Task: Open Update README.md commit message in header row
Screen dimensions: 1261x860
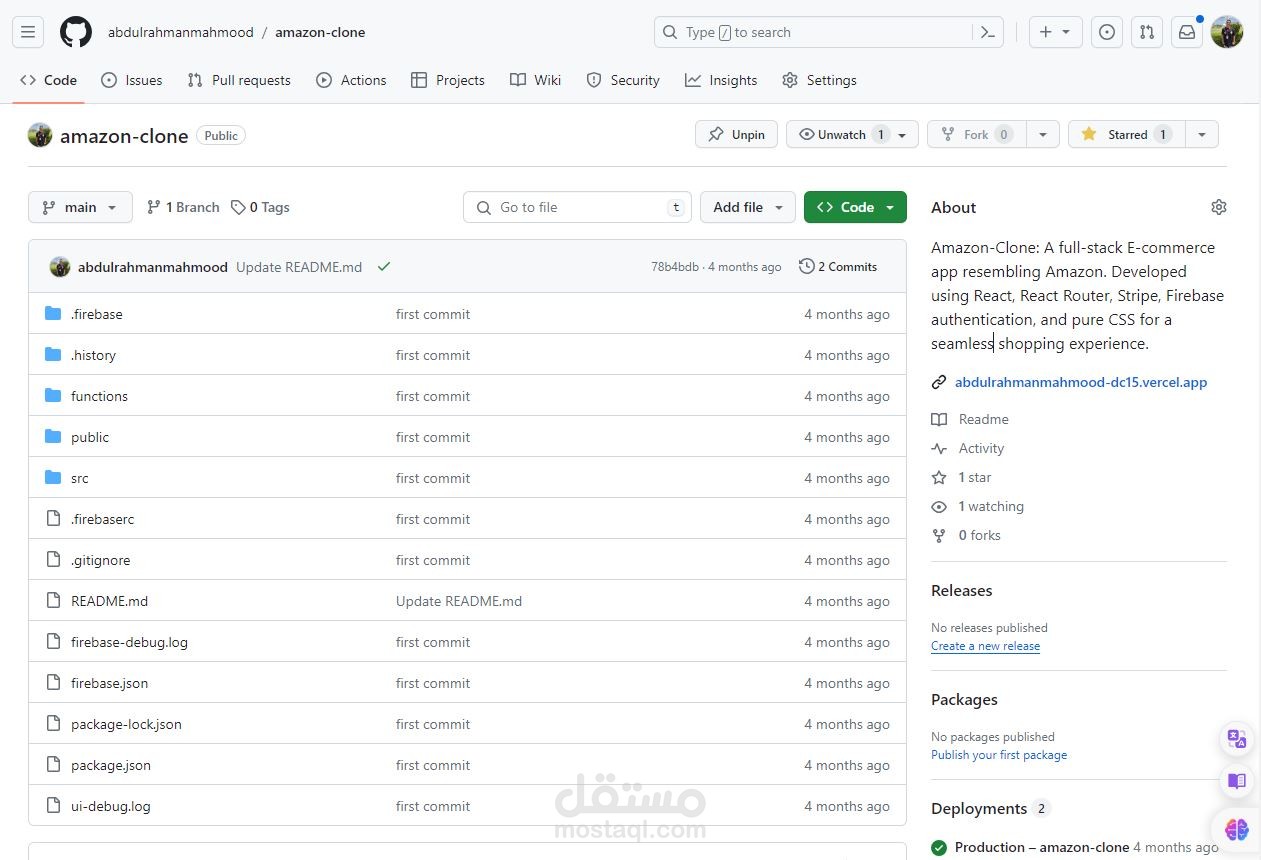Action: [299, 267]
